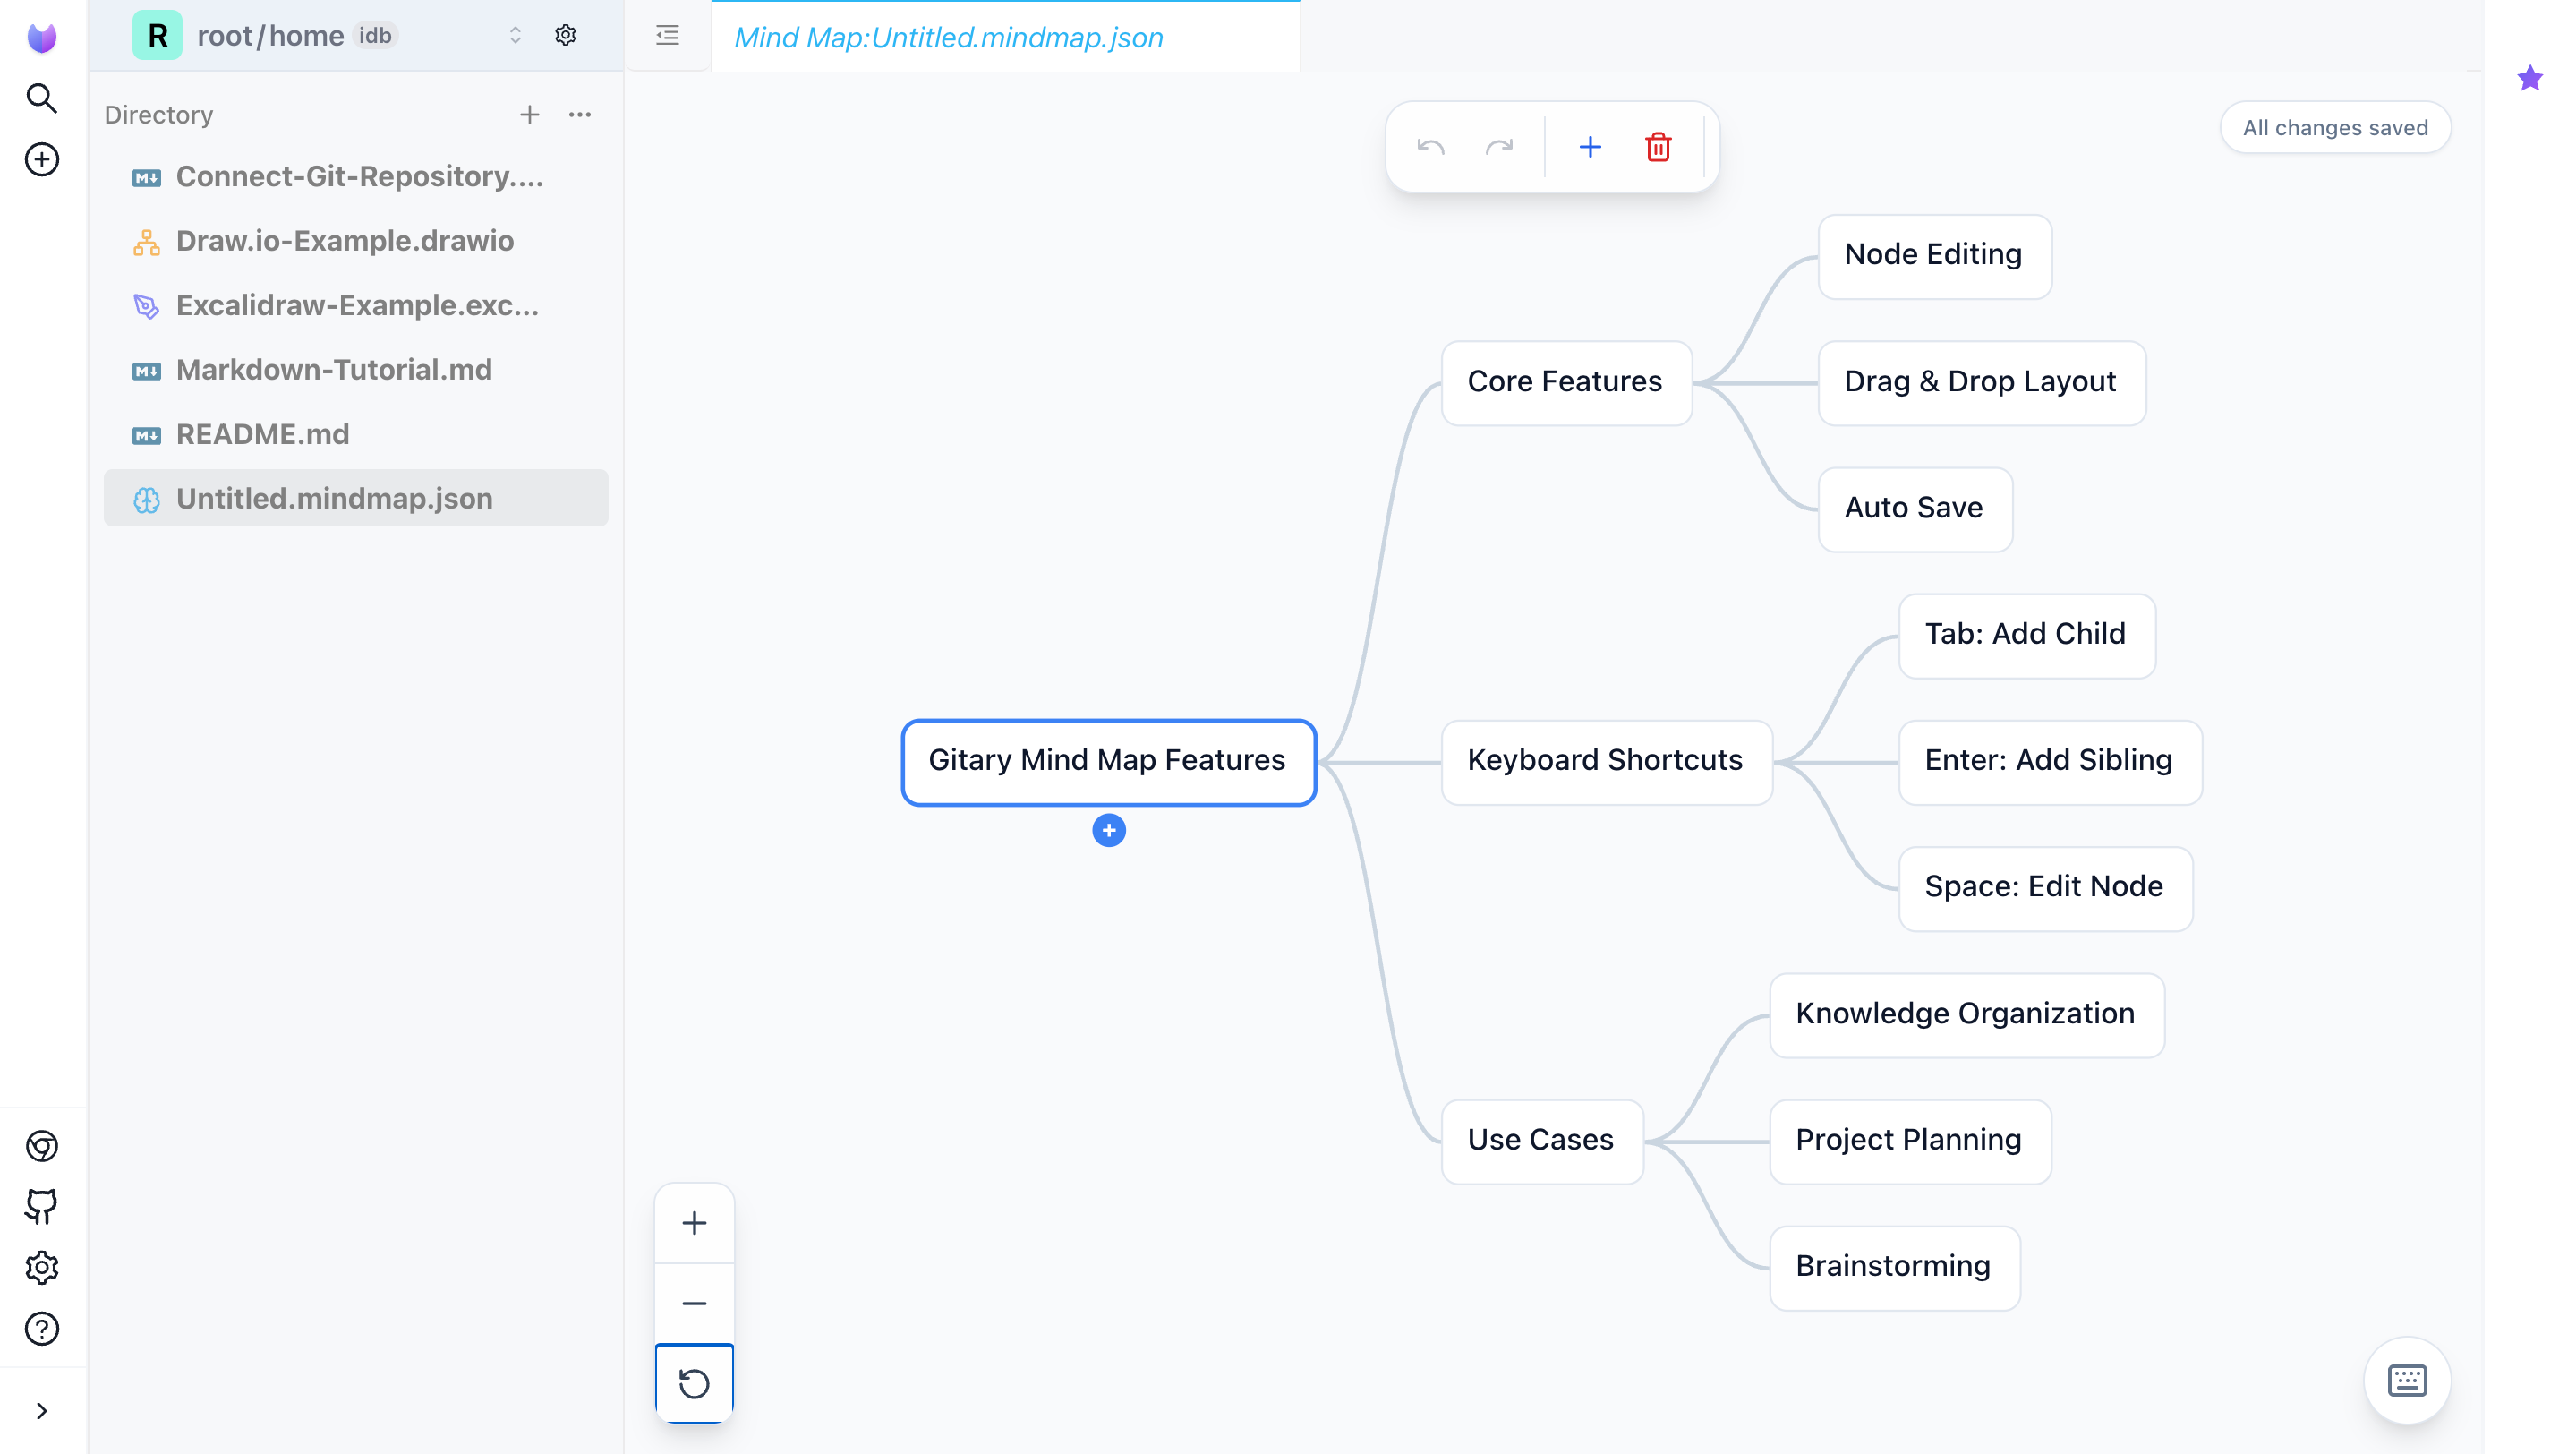The image size is (2576, 1454).
Task: Open Draw.io-Example.drawio file
Action: point(356,241)
